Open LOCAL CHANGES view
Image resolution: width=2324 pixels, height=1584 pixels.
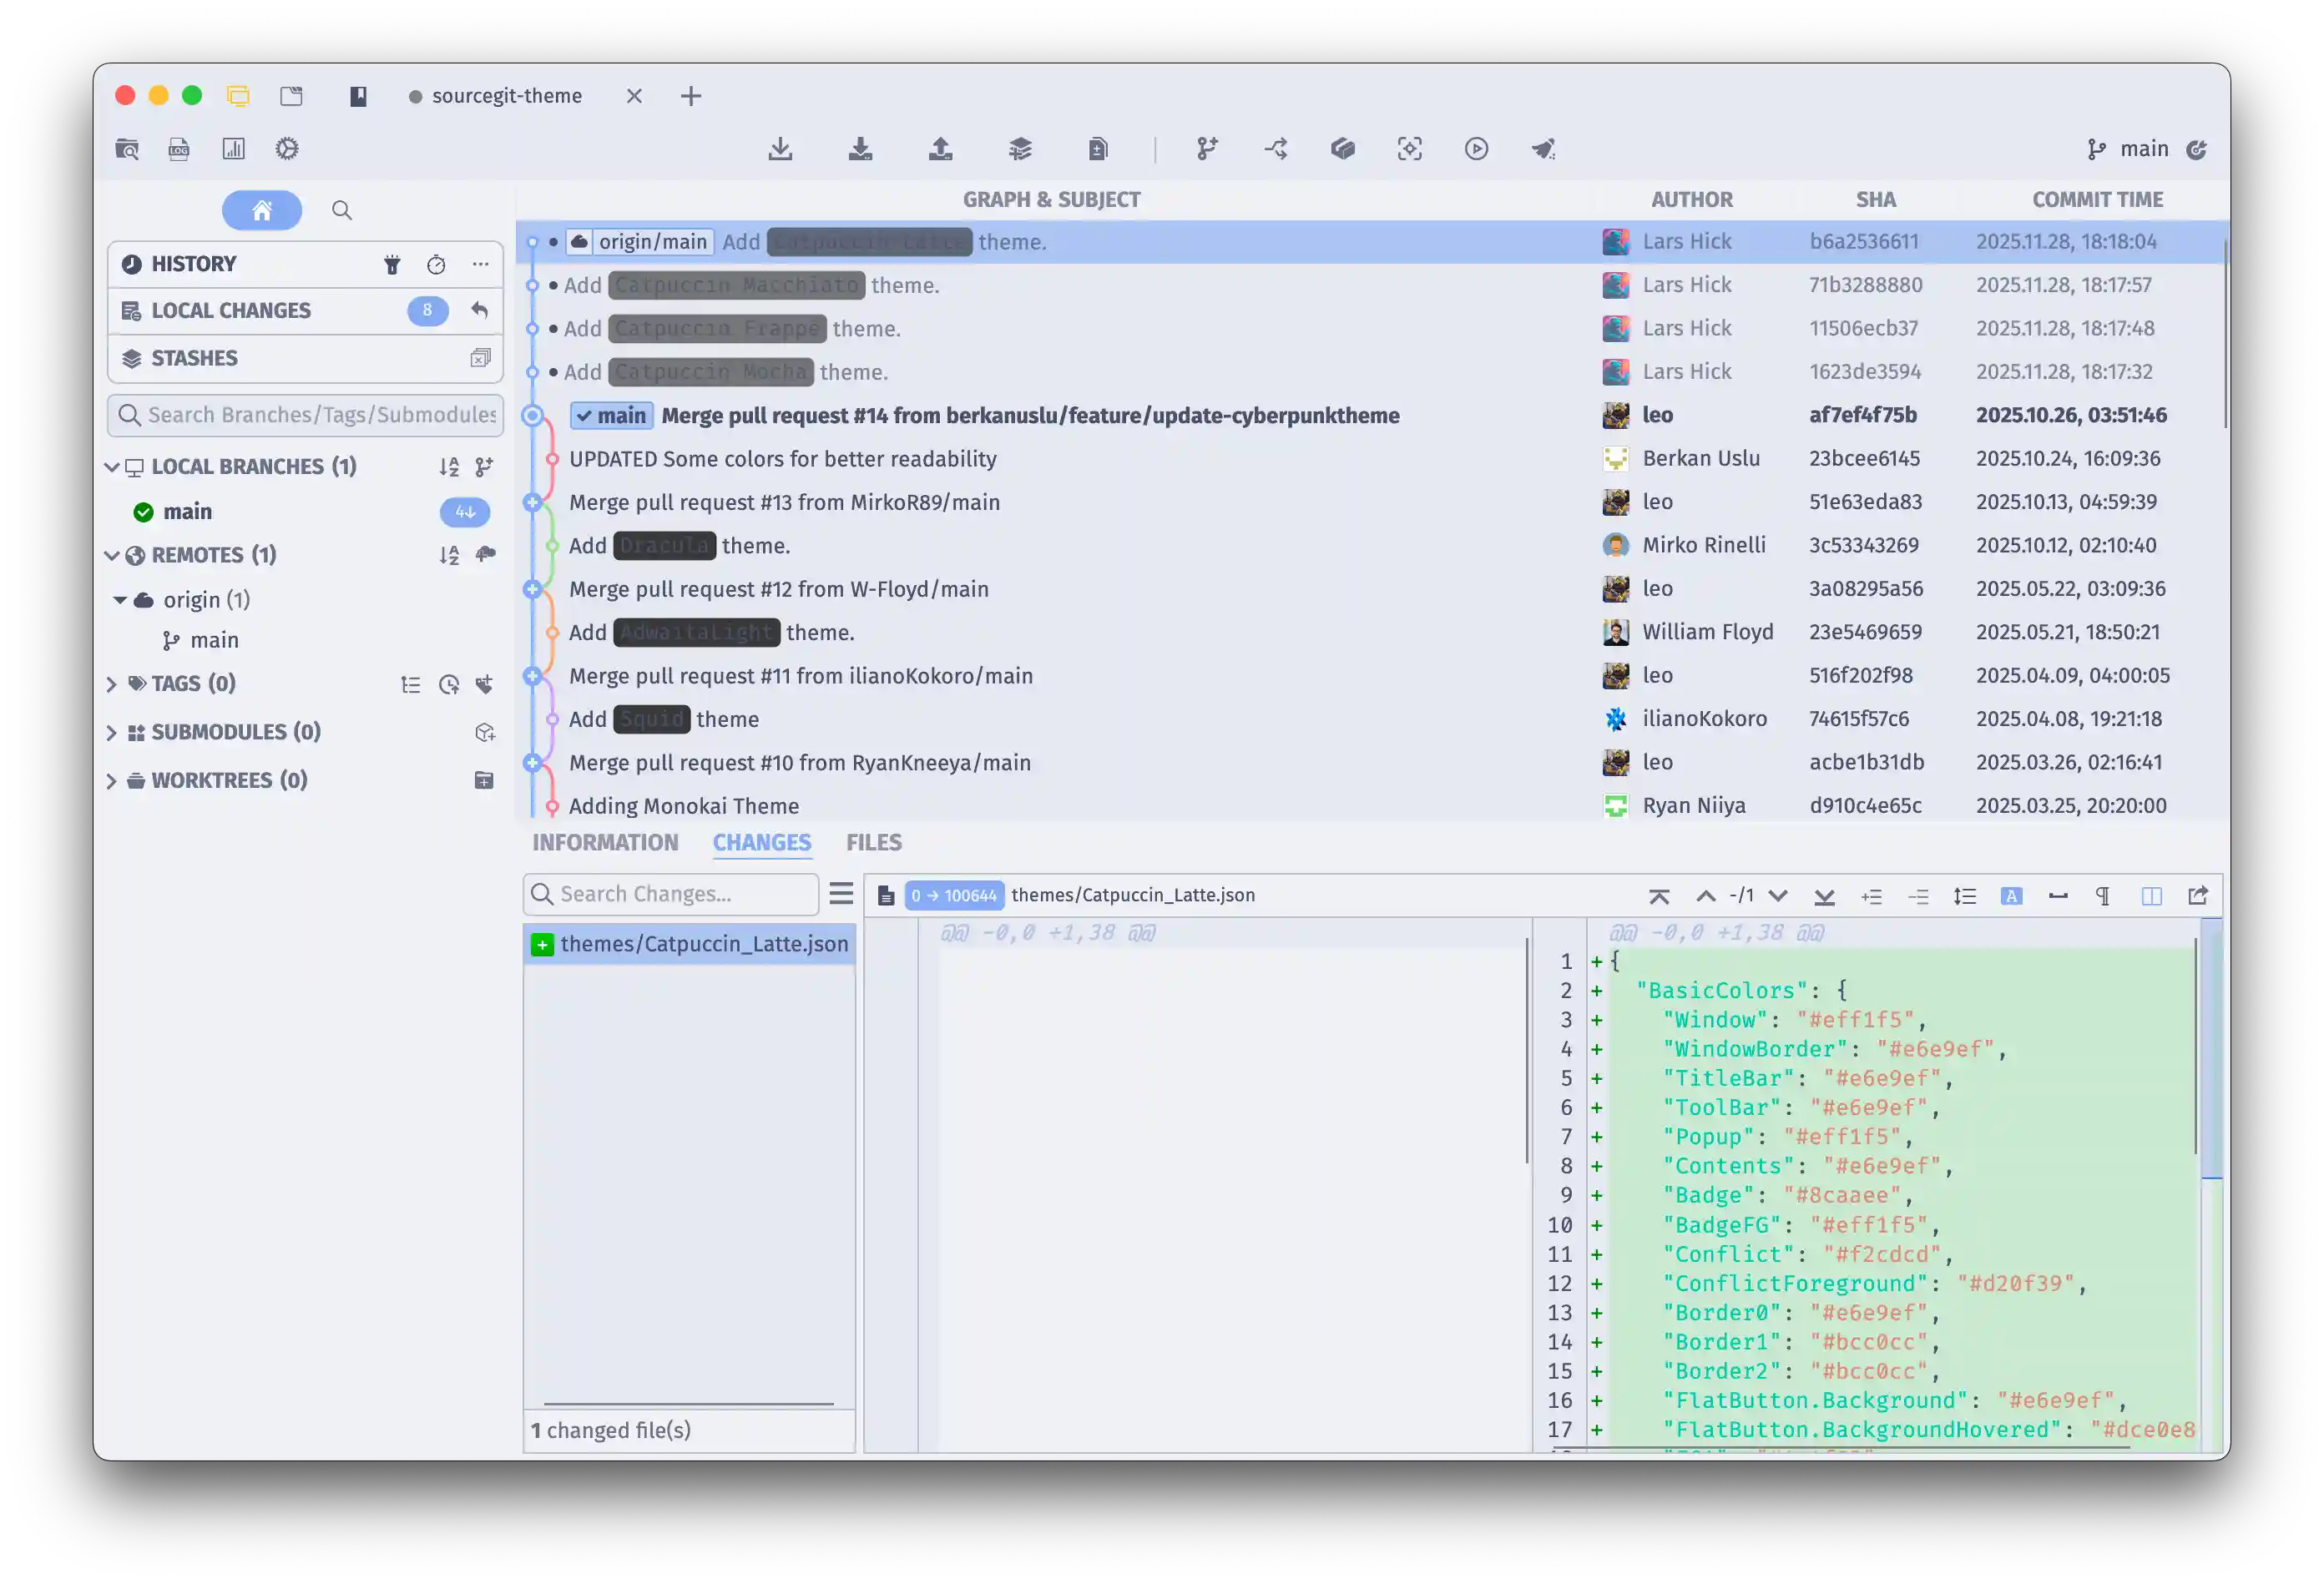point(232,311)
